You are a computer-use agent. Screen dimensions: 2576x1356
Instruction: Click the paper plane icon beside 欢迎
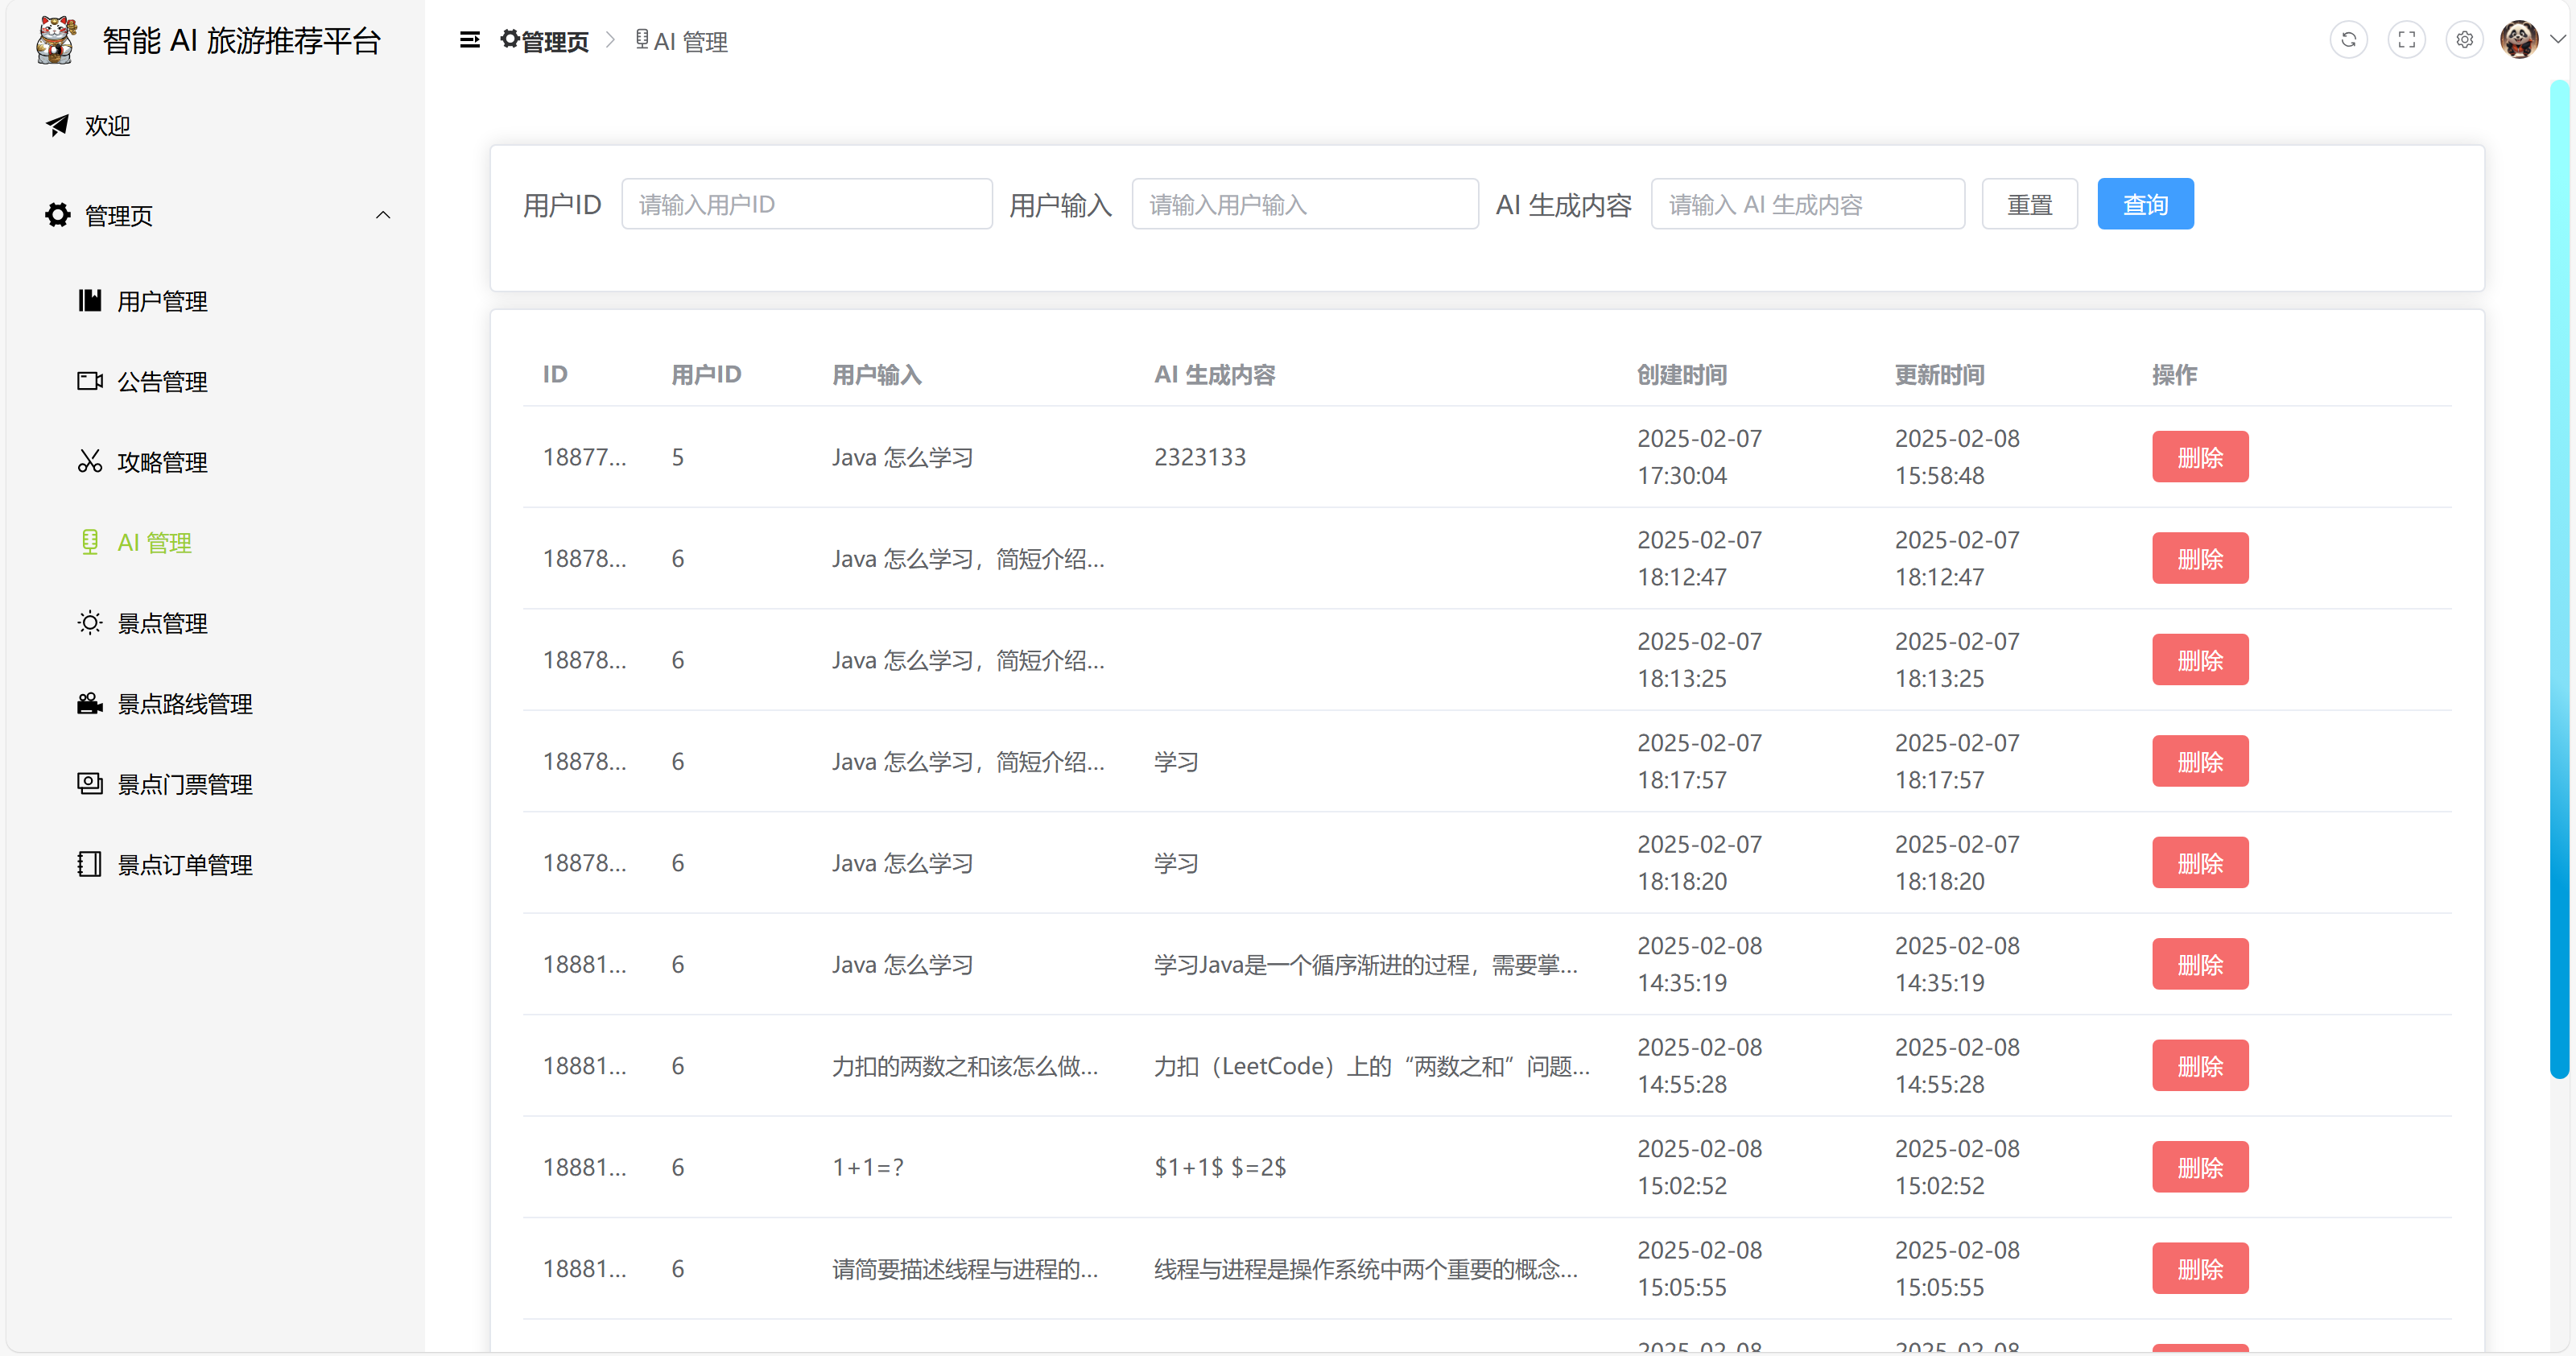tap(57, 125)
